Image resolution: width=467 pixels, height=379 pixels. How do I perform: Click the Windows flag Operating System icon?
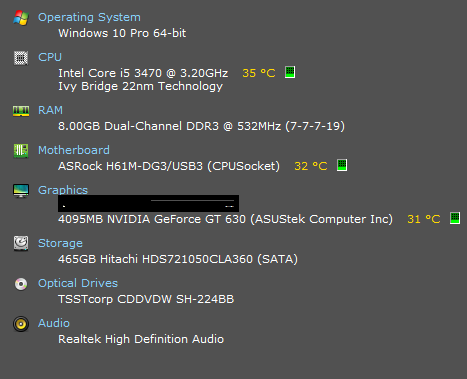(x=21, y=18)
